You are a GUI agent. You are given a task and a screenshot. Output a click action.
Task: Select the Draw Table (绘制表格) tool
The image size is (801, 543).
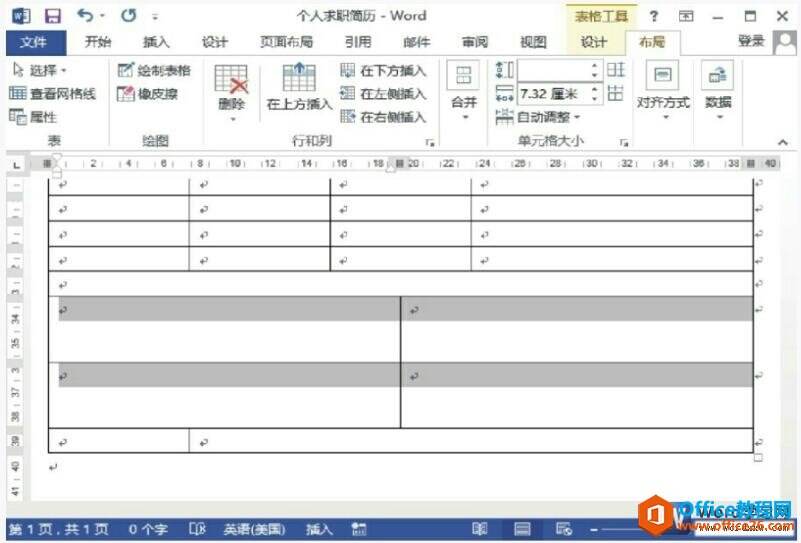[x=154, y=70]
